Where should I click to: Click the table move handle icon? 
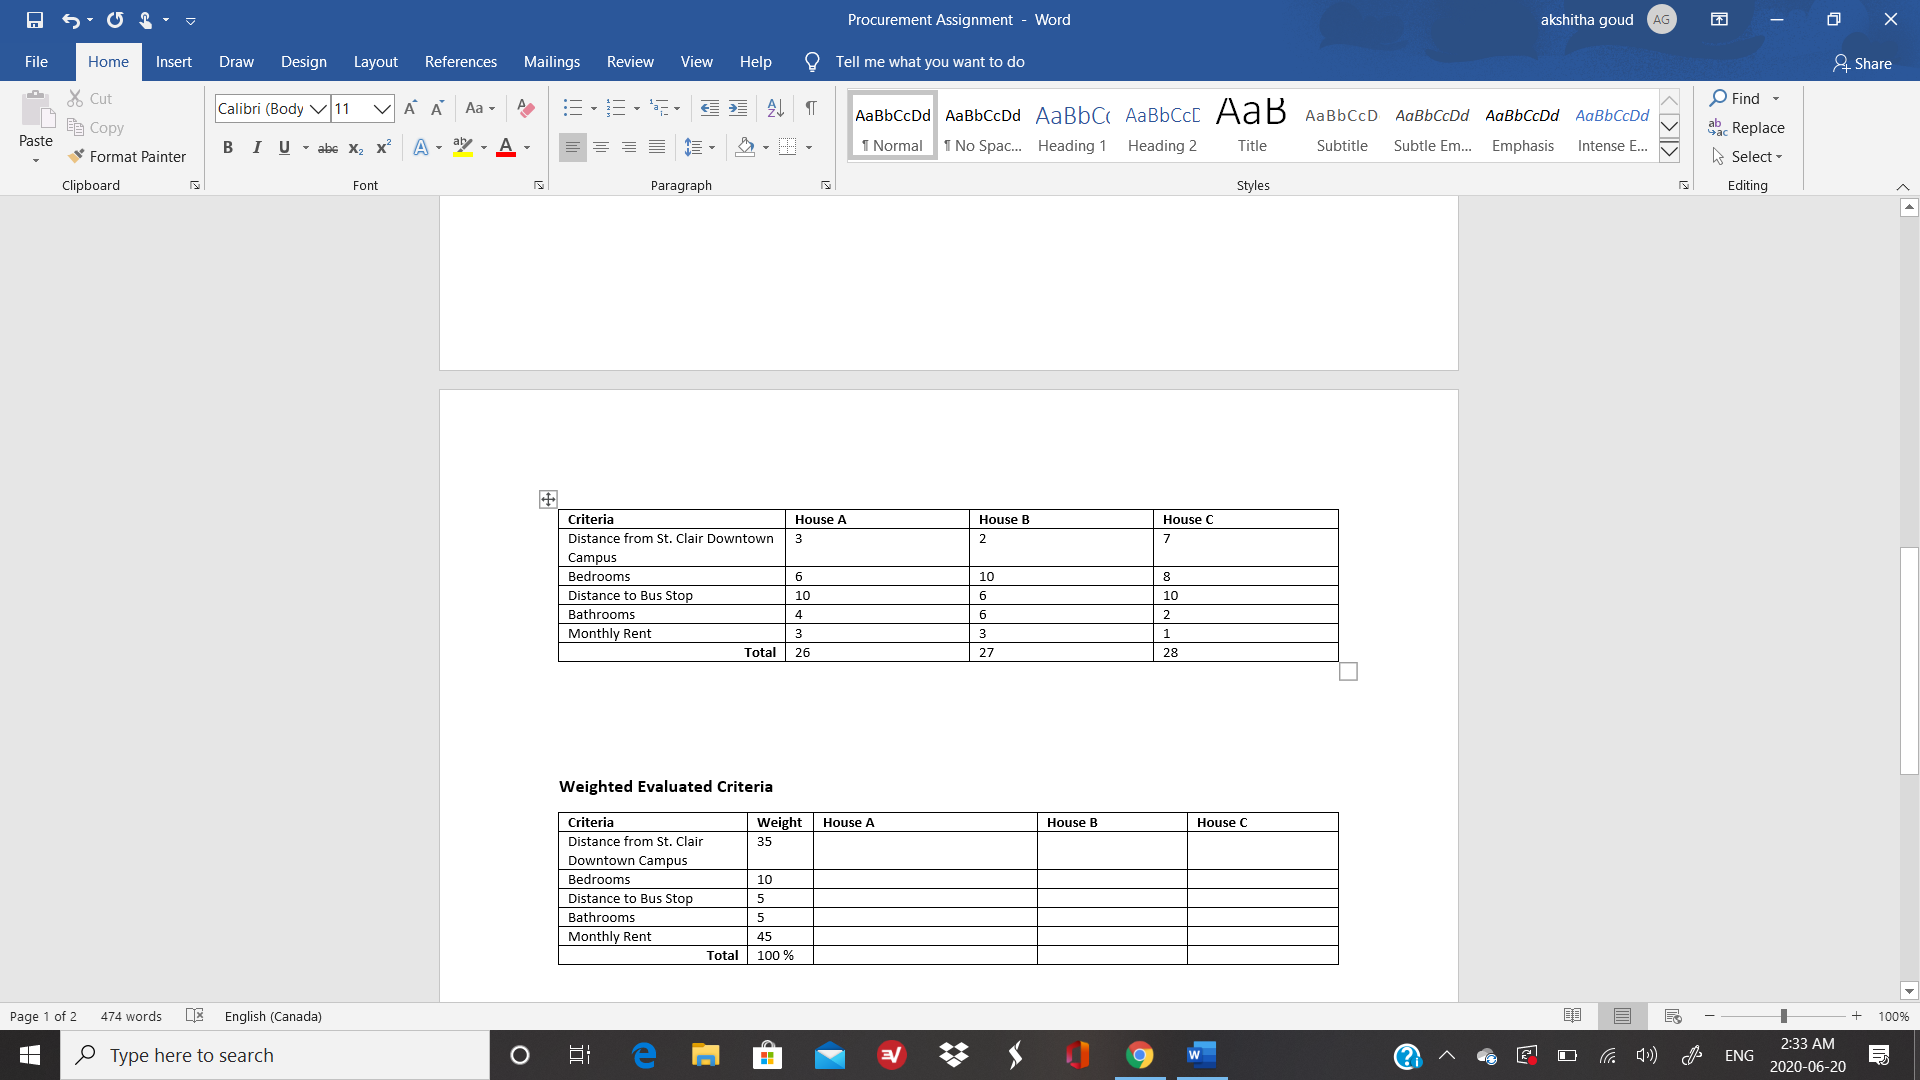click(548, 499)
